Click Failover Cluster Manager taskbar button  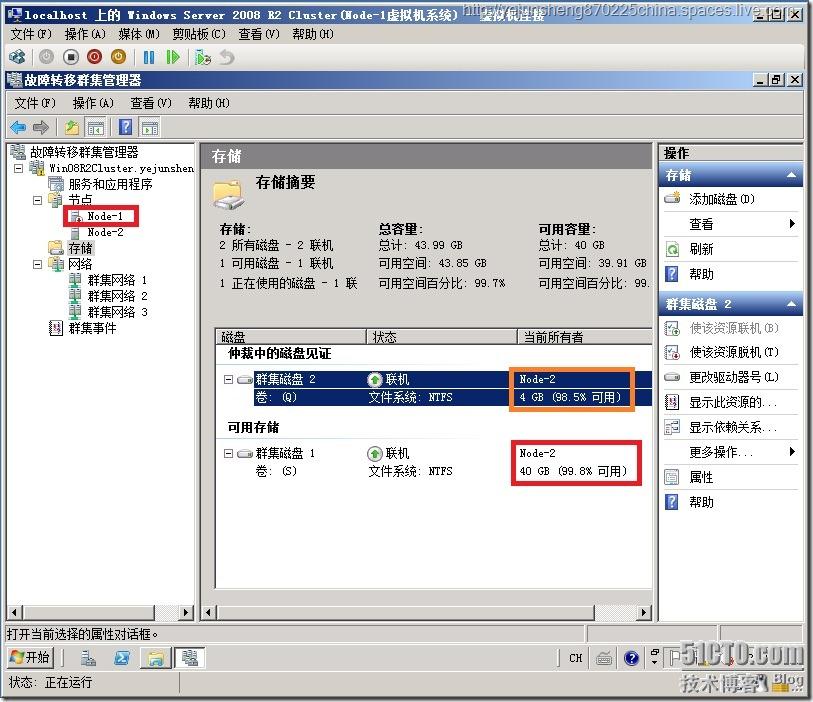[x=190, y=658]
